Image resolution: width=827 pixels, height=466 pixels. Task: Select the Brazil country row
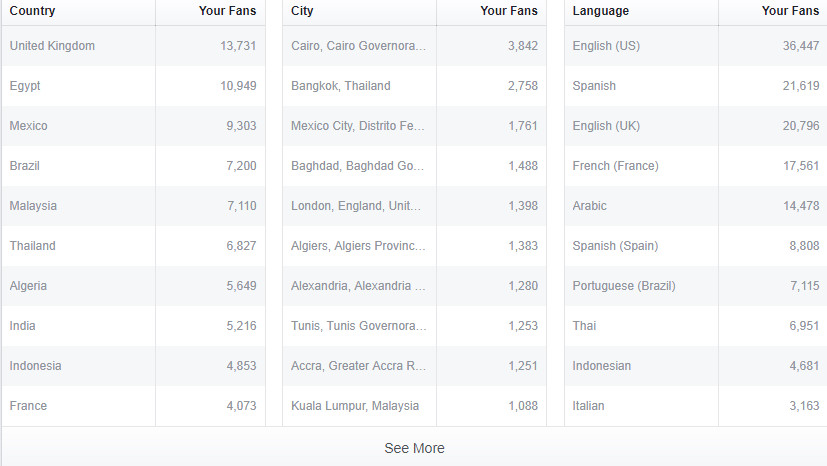pos(25,166)
